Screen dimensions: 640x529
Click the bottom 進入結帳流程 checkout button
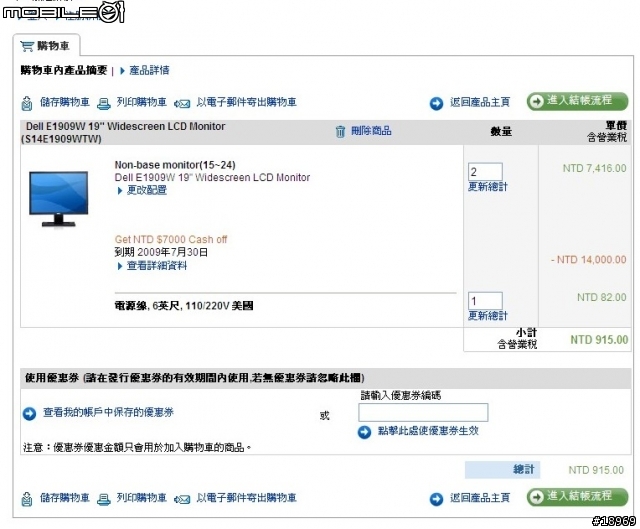pyautogui.click(x=577, y=497)
